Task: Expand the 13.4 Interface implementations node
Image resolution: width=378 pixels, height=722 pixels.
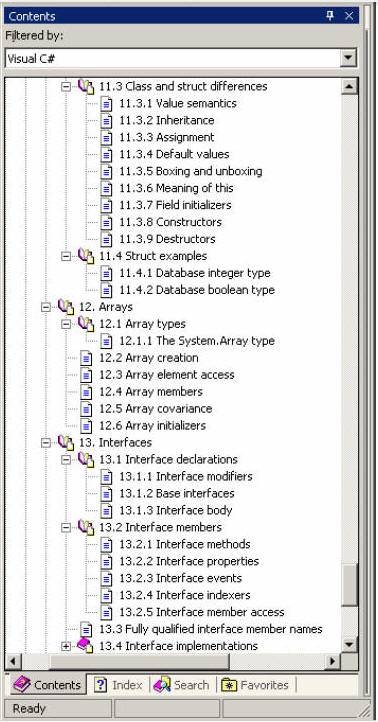Action: 66,646
